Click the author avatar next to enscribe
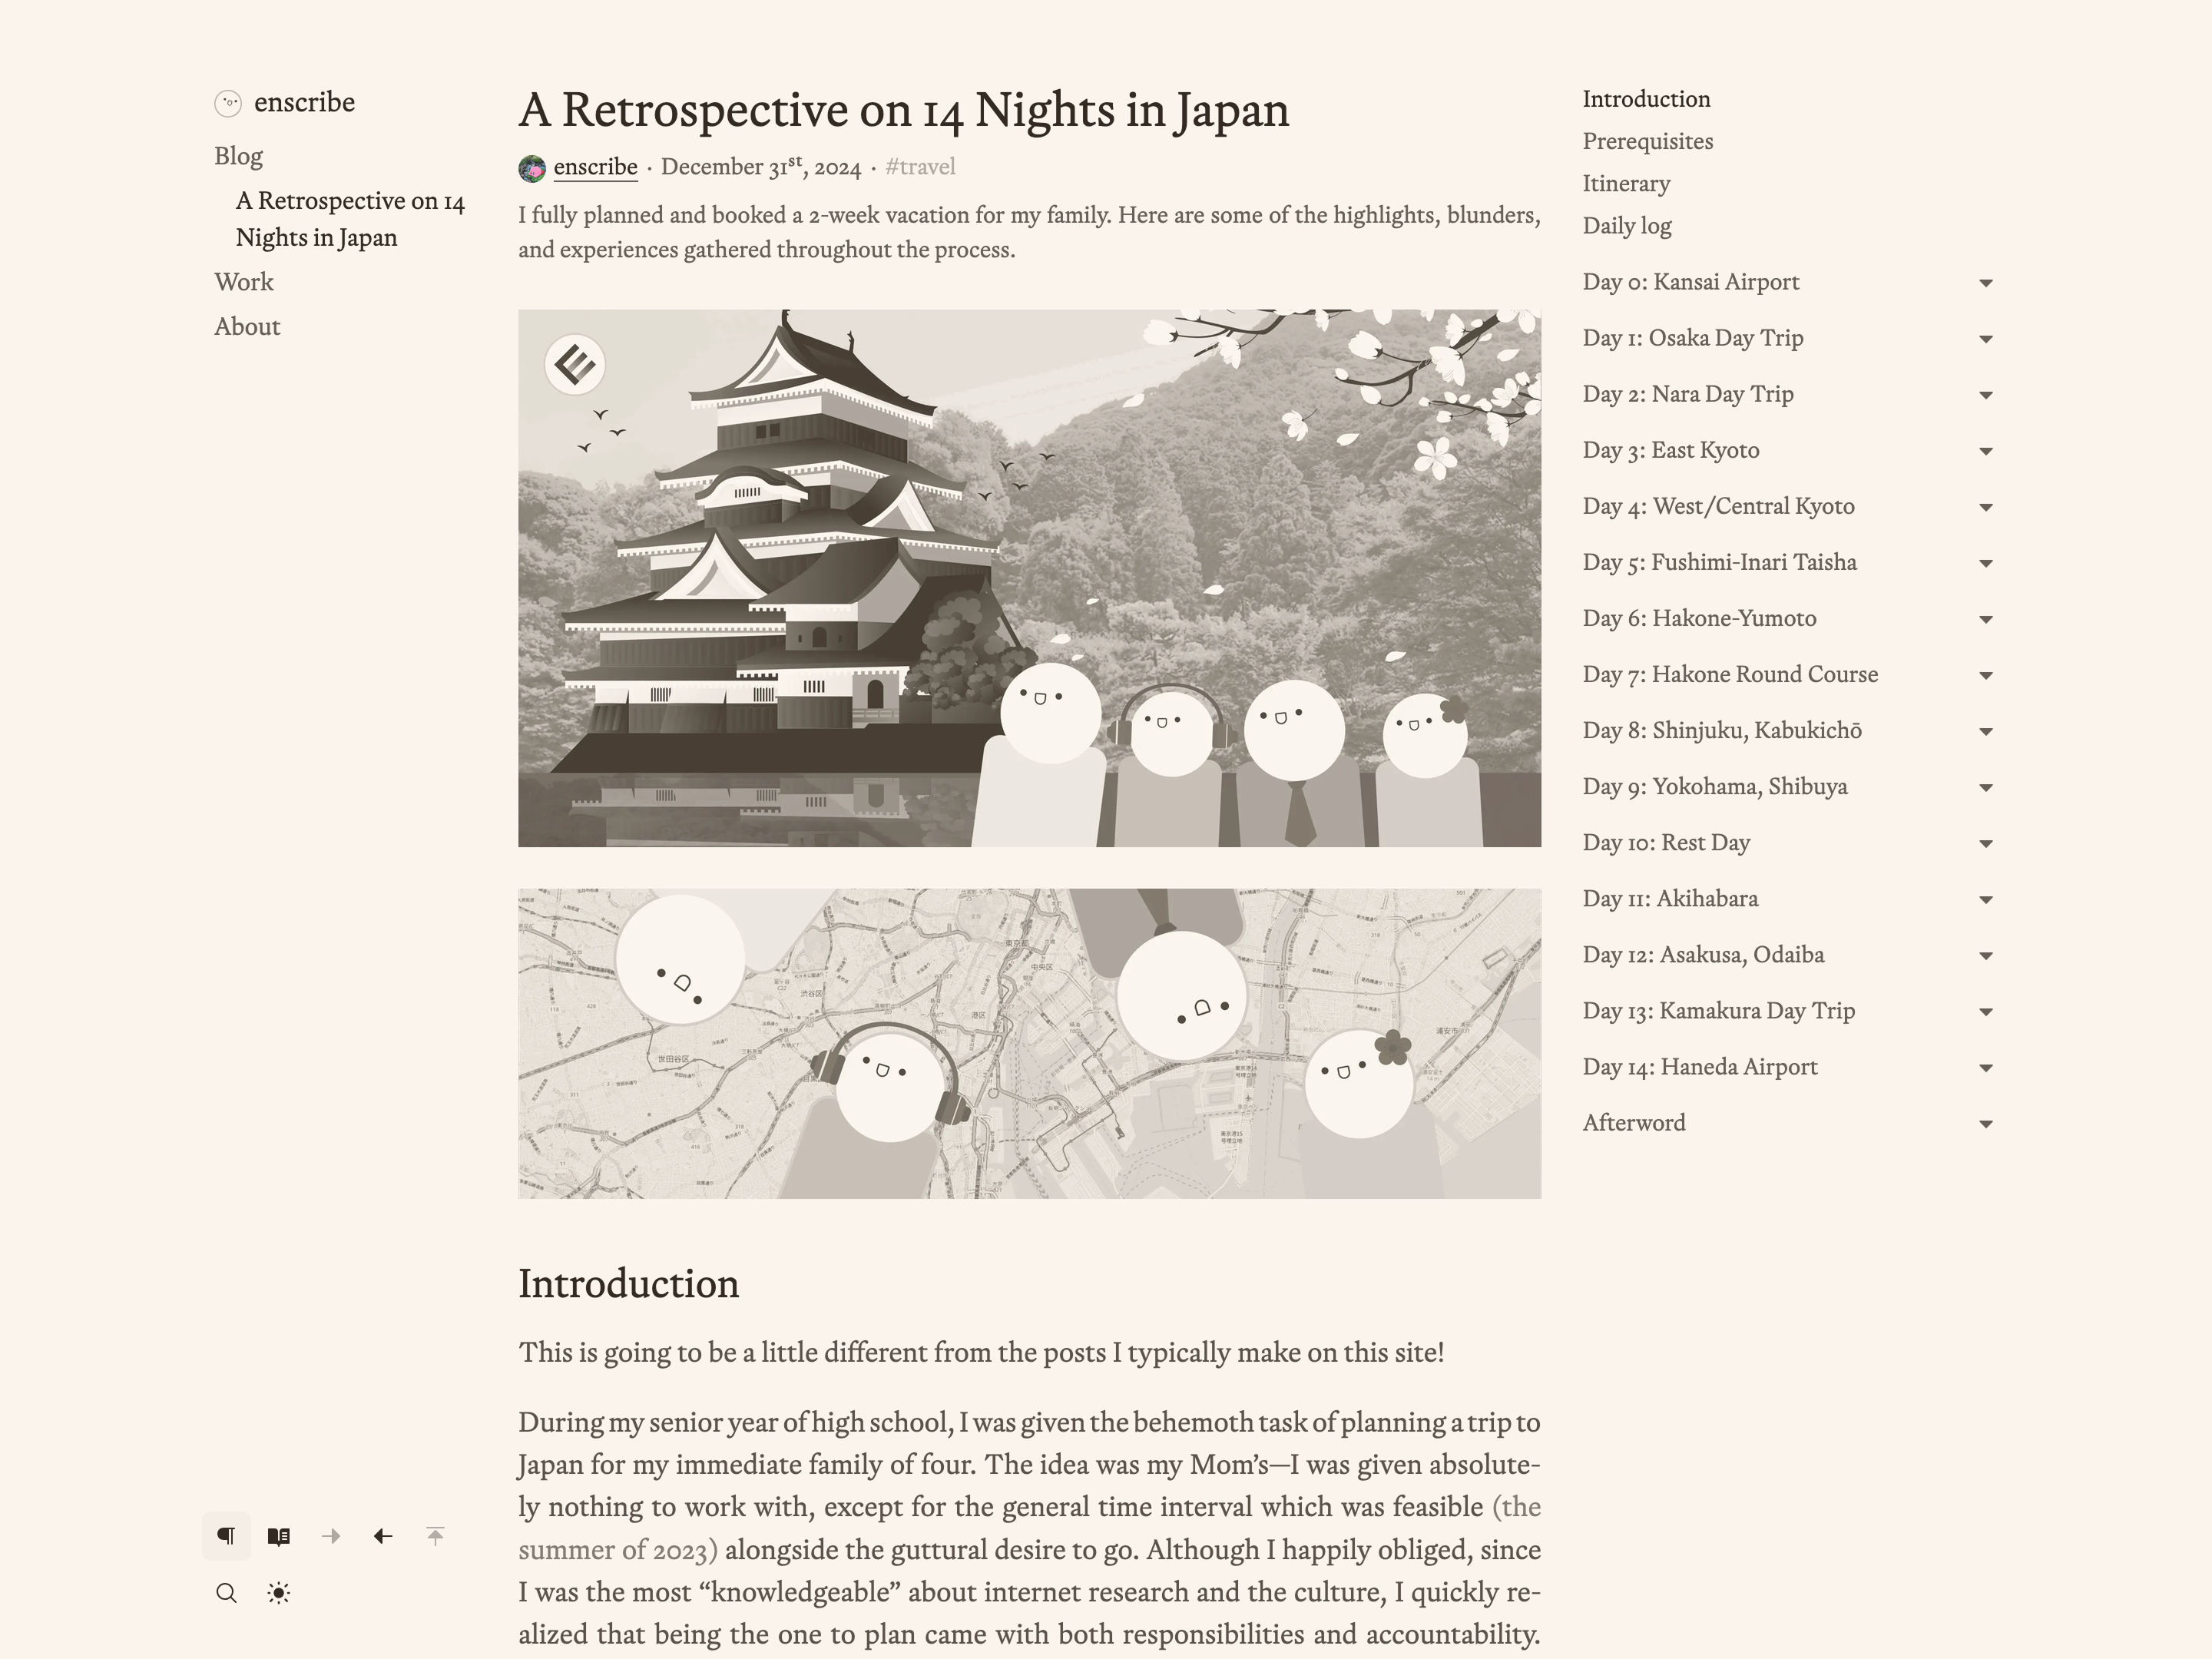 pos(532,168)
